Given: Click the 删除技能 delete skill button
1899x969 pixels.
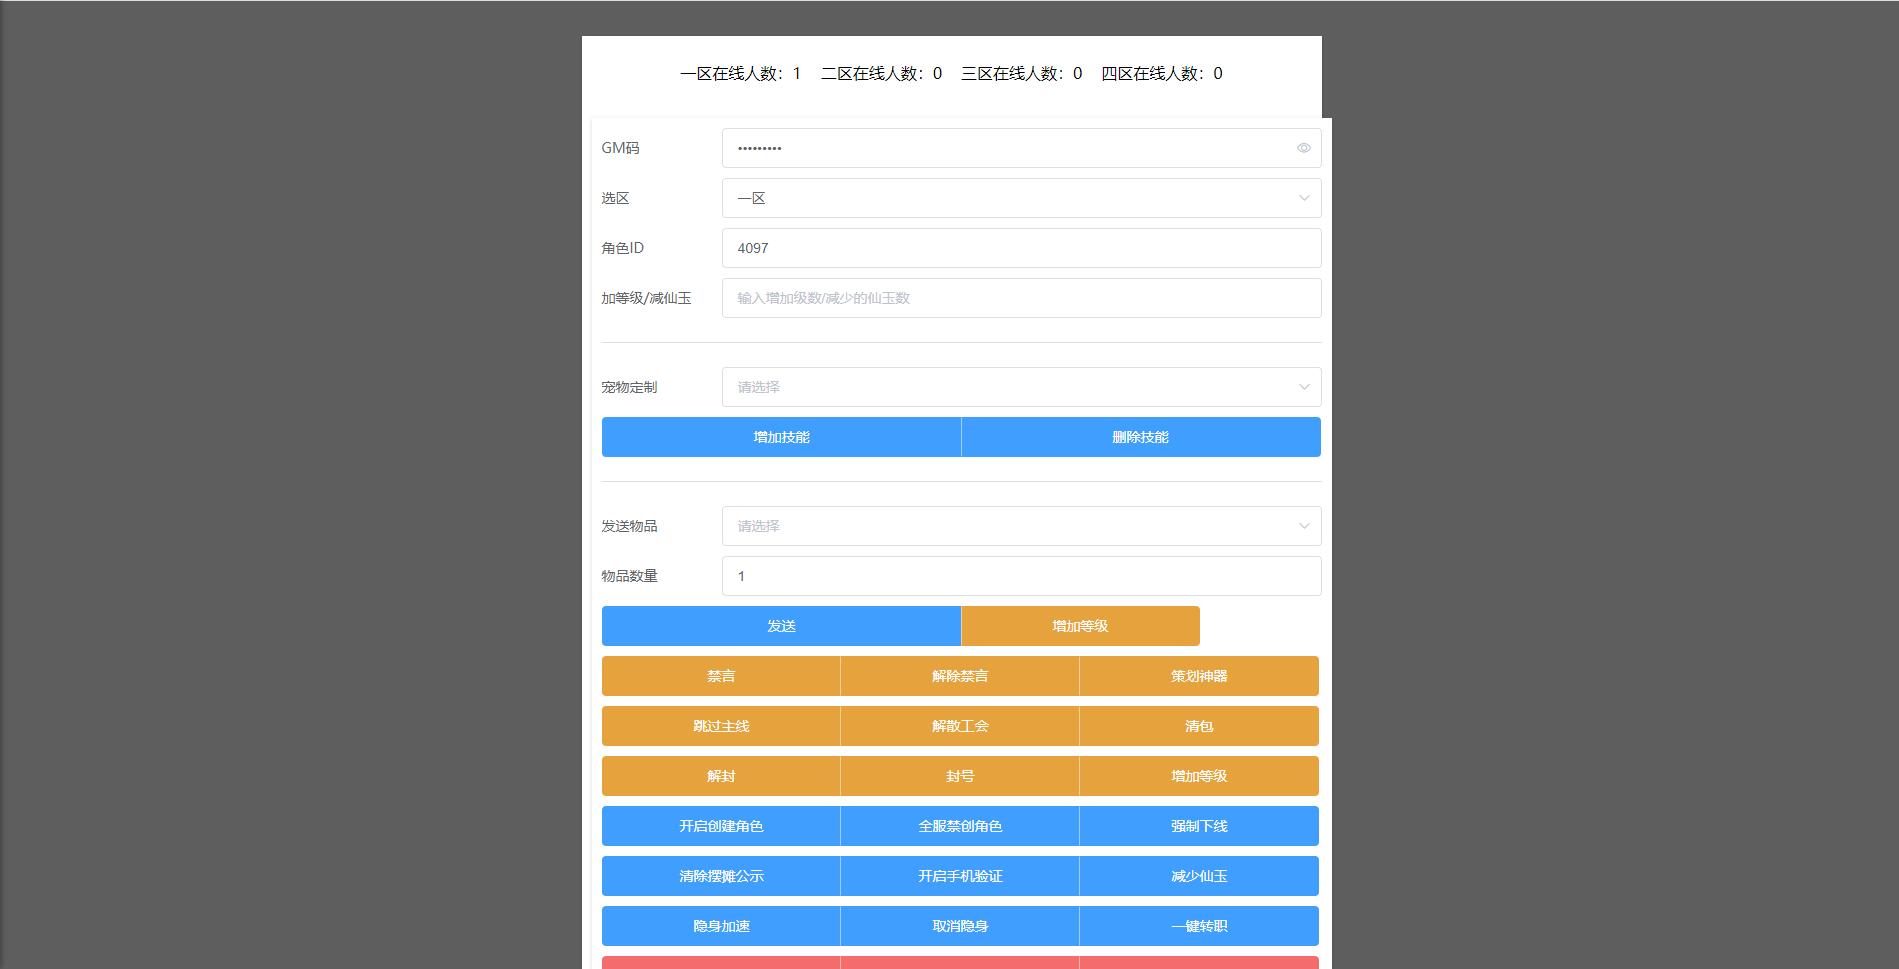Looking at the screenshot, I should (x=1140, y=436).
